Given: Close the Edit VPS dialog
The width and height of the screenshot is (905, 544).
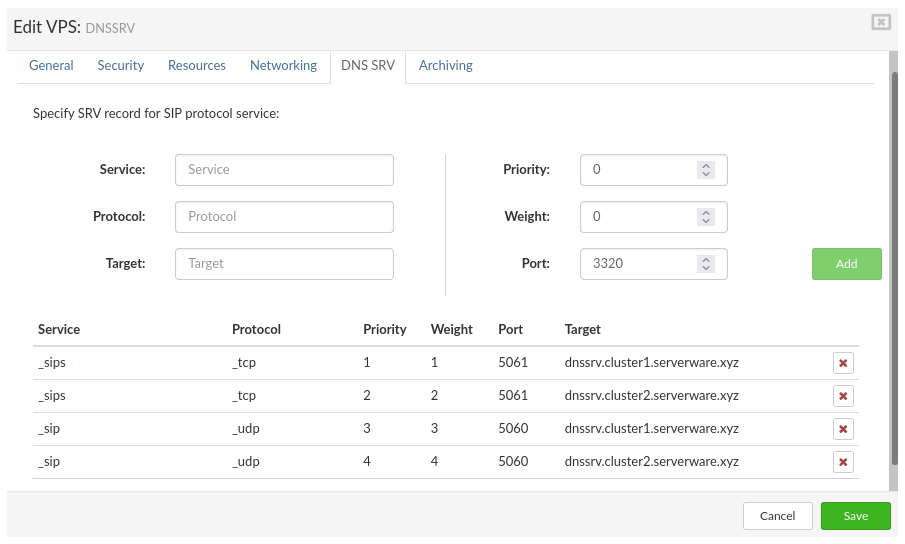Looking at the screenshot, I should pyautogui.click(x=880, y=22).
